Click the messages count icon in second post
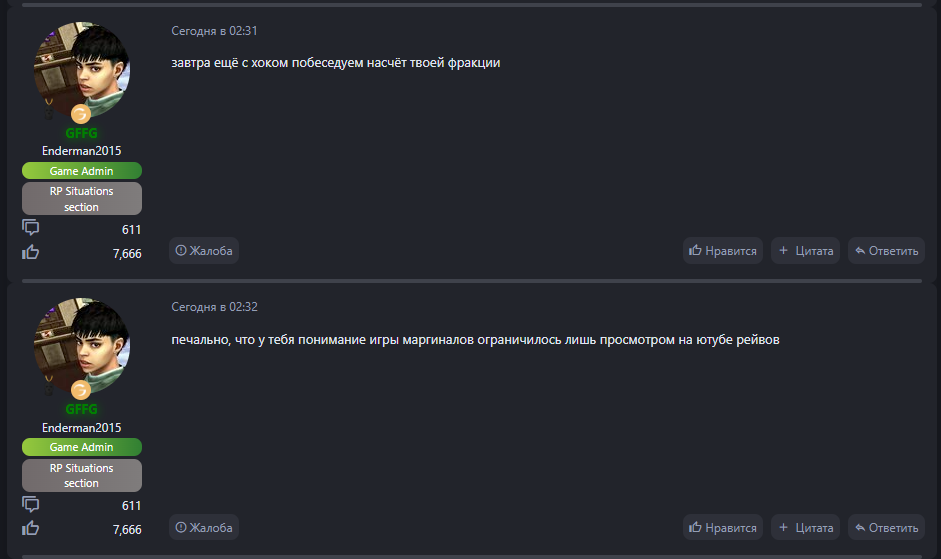This screenshot has width=941, height=559. (x=31, y=504)
